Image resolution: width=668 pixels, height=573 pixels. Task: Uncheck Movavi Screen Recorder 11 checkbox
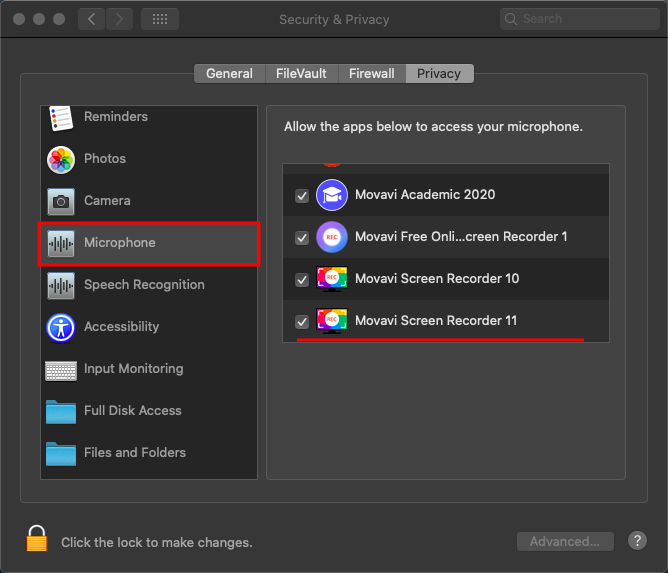coord(302,322)
